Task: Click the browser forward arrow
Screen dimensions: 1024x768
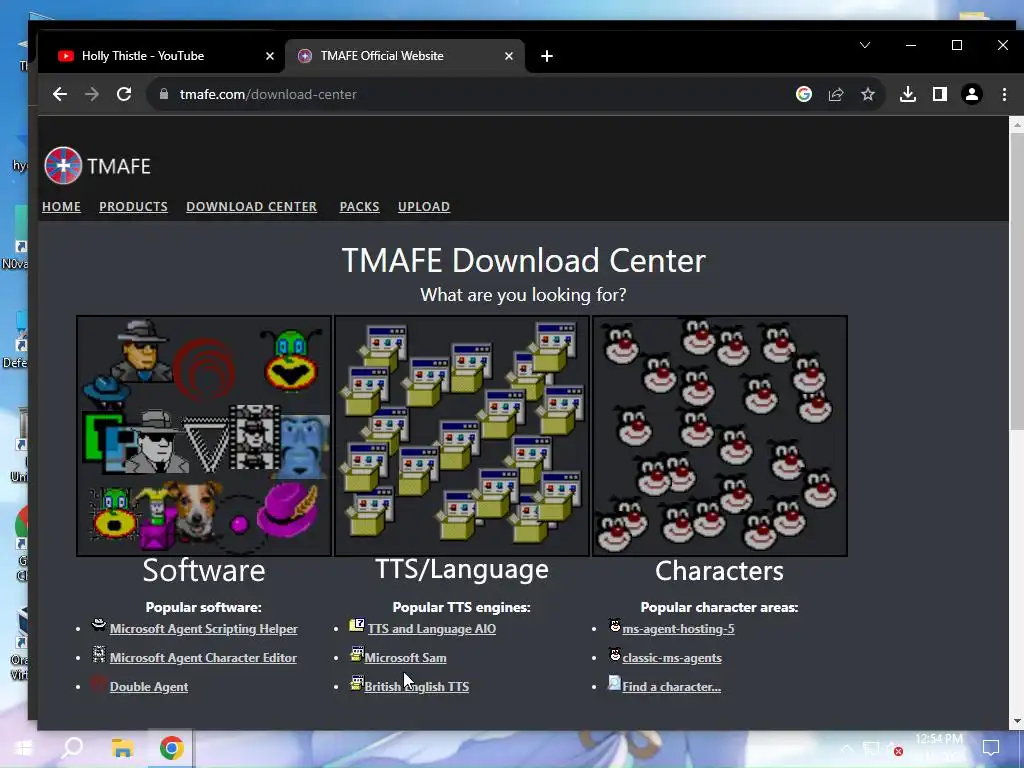Action: pyautogui.click(x=92, y=94)
